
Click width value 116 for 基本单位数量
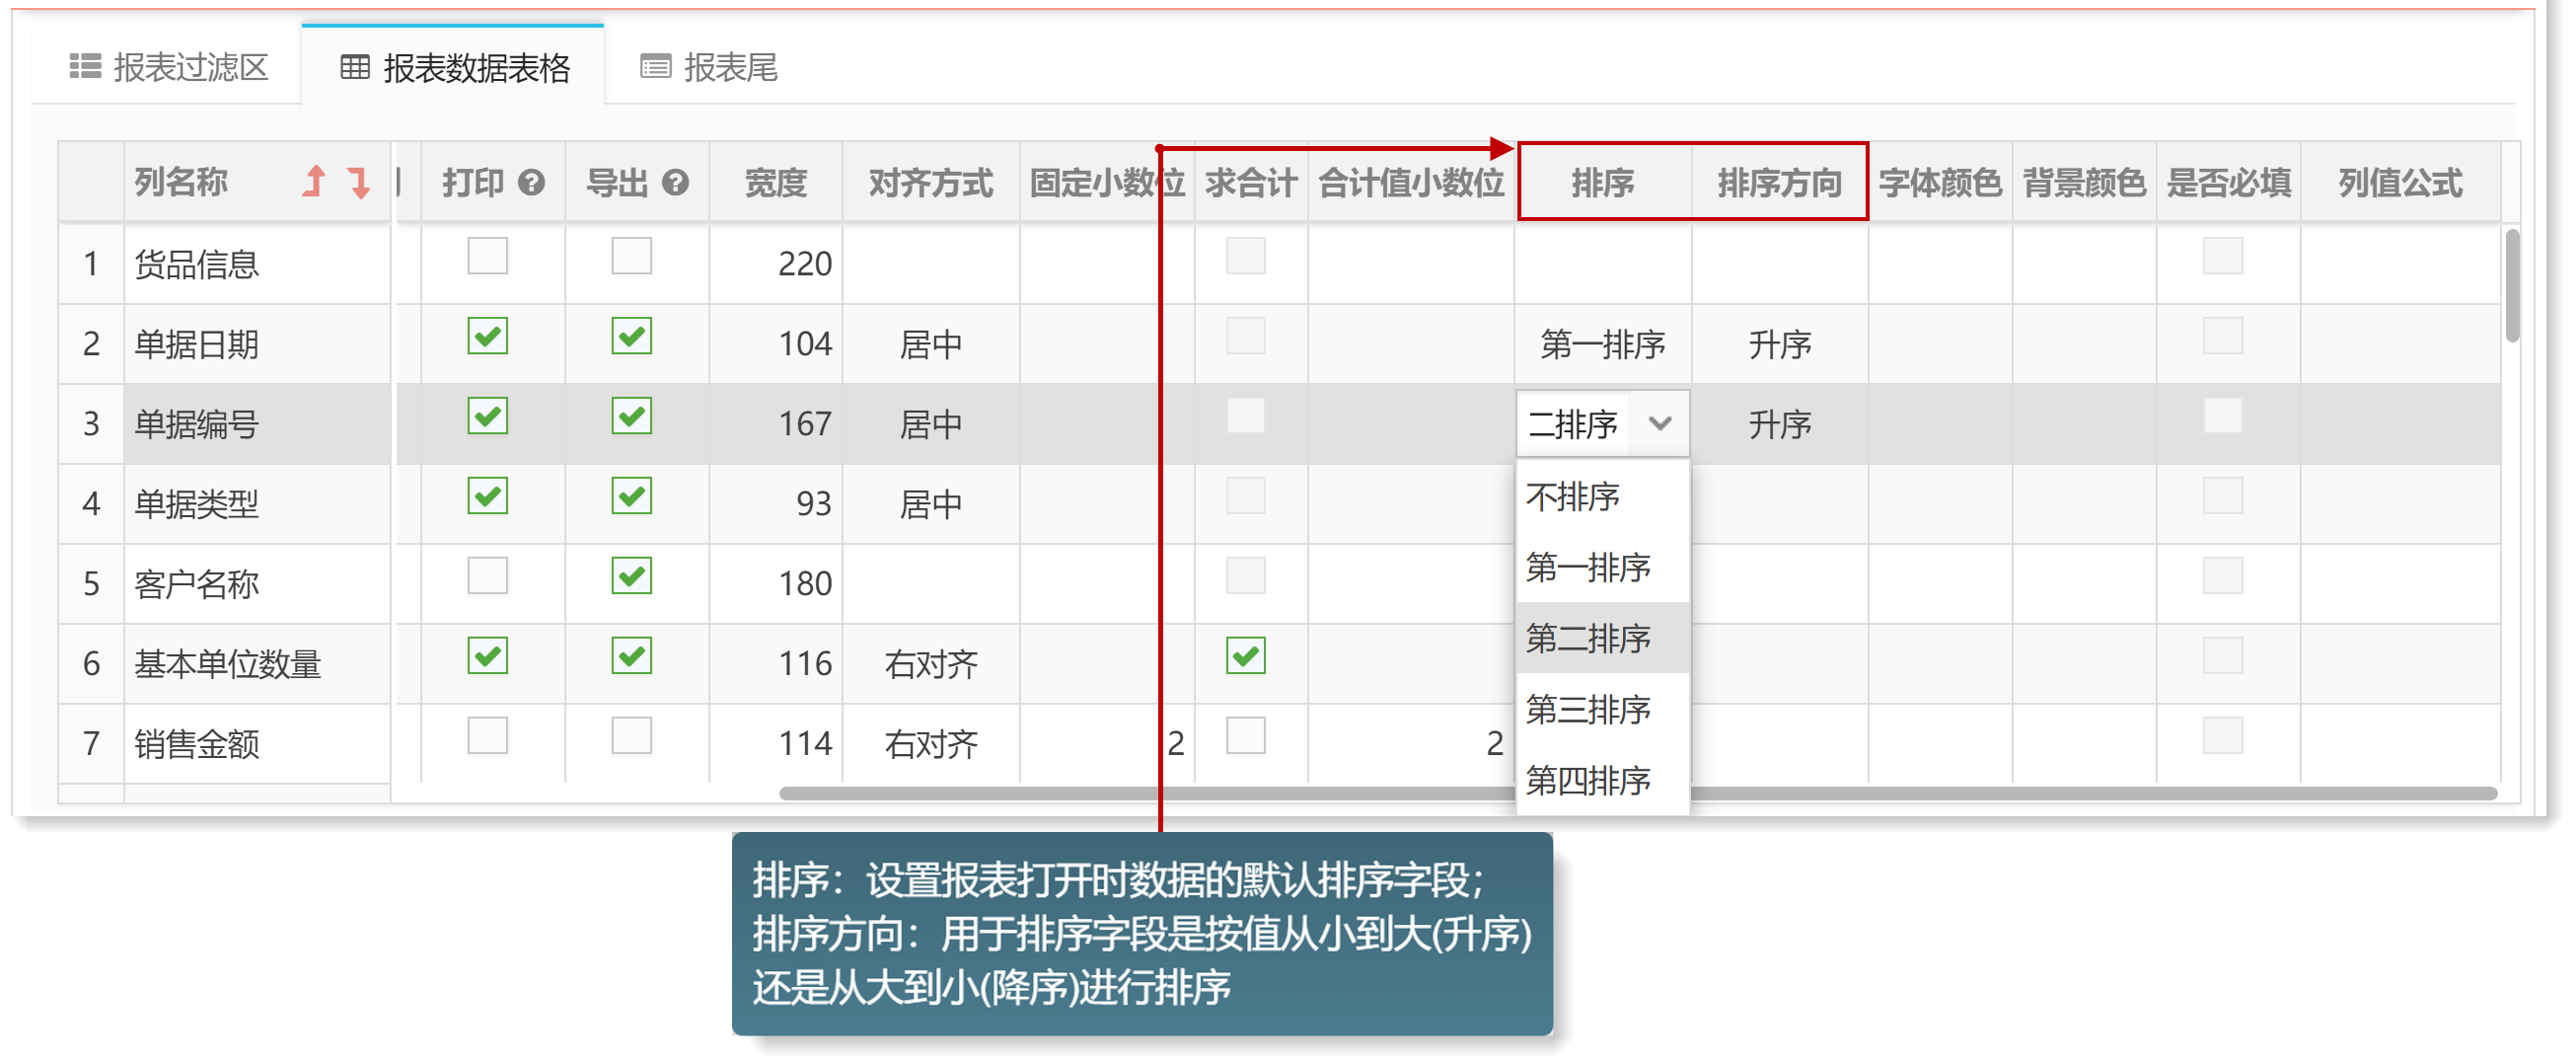click(804, 664)
